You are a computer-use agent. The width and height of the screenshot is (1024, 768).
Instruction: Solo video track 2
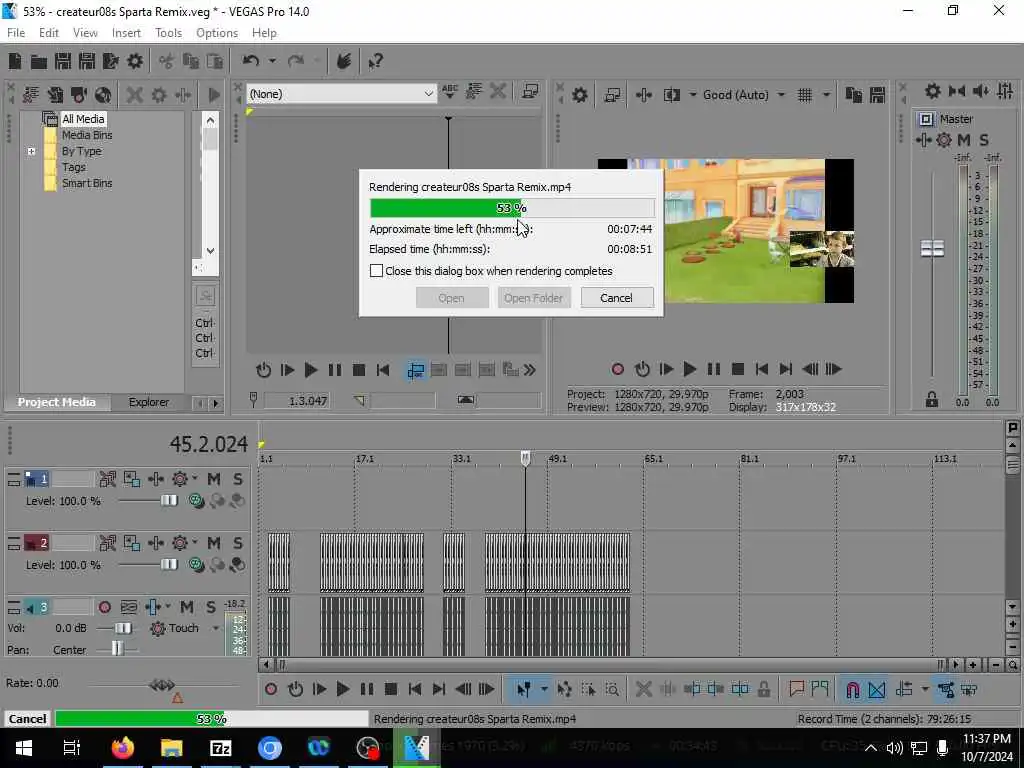[238, 543]
